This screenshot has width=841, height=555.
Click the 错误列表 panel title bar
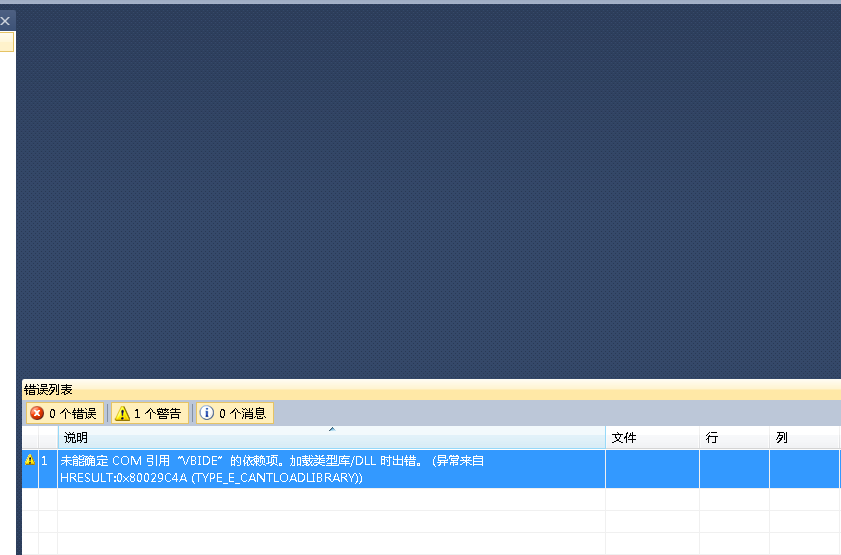click(431, 389)
